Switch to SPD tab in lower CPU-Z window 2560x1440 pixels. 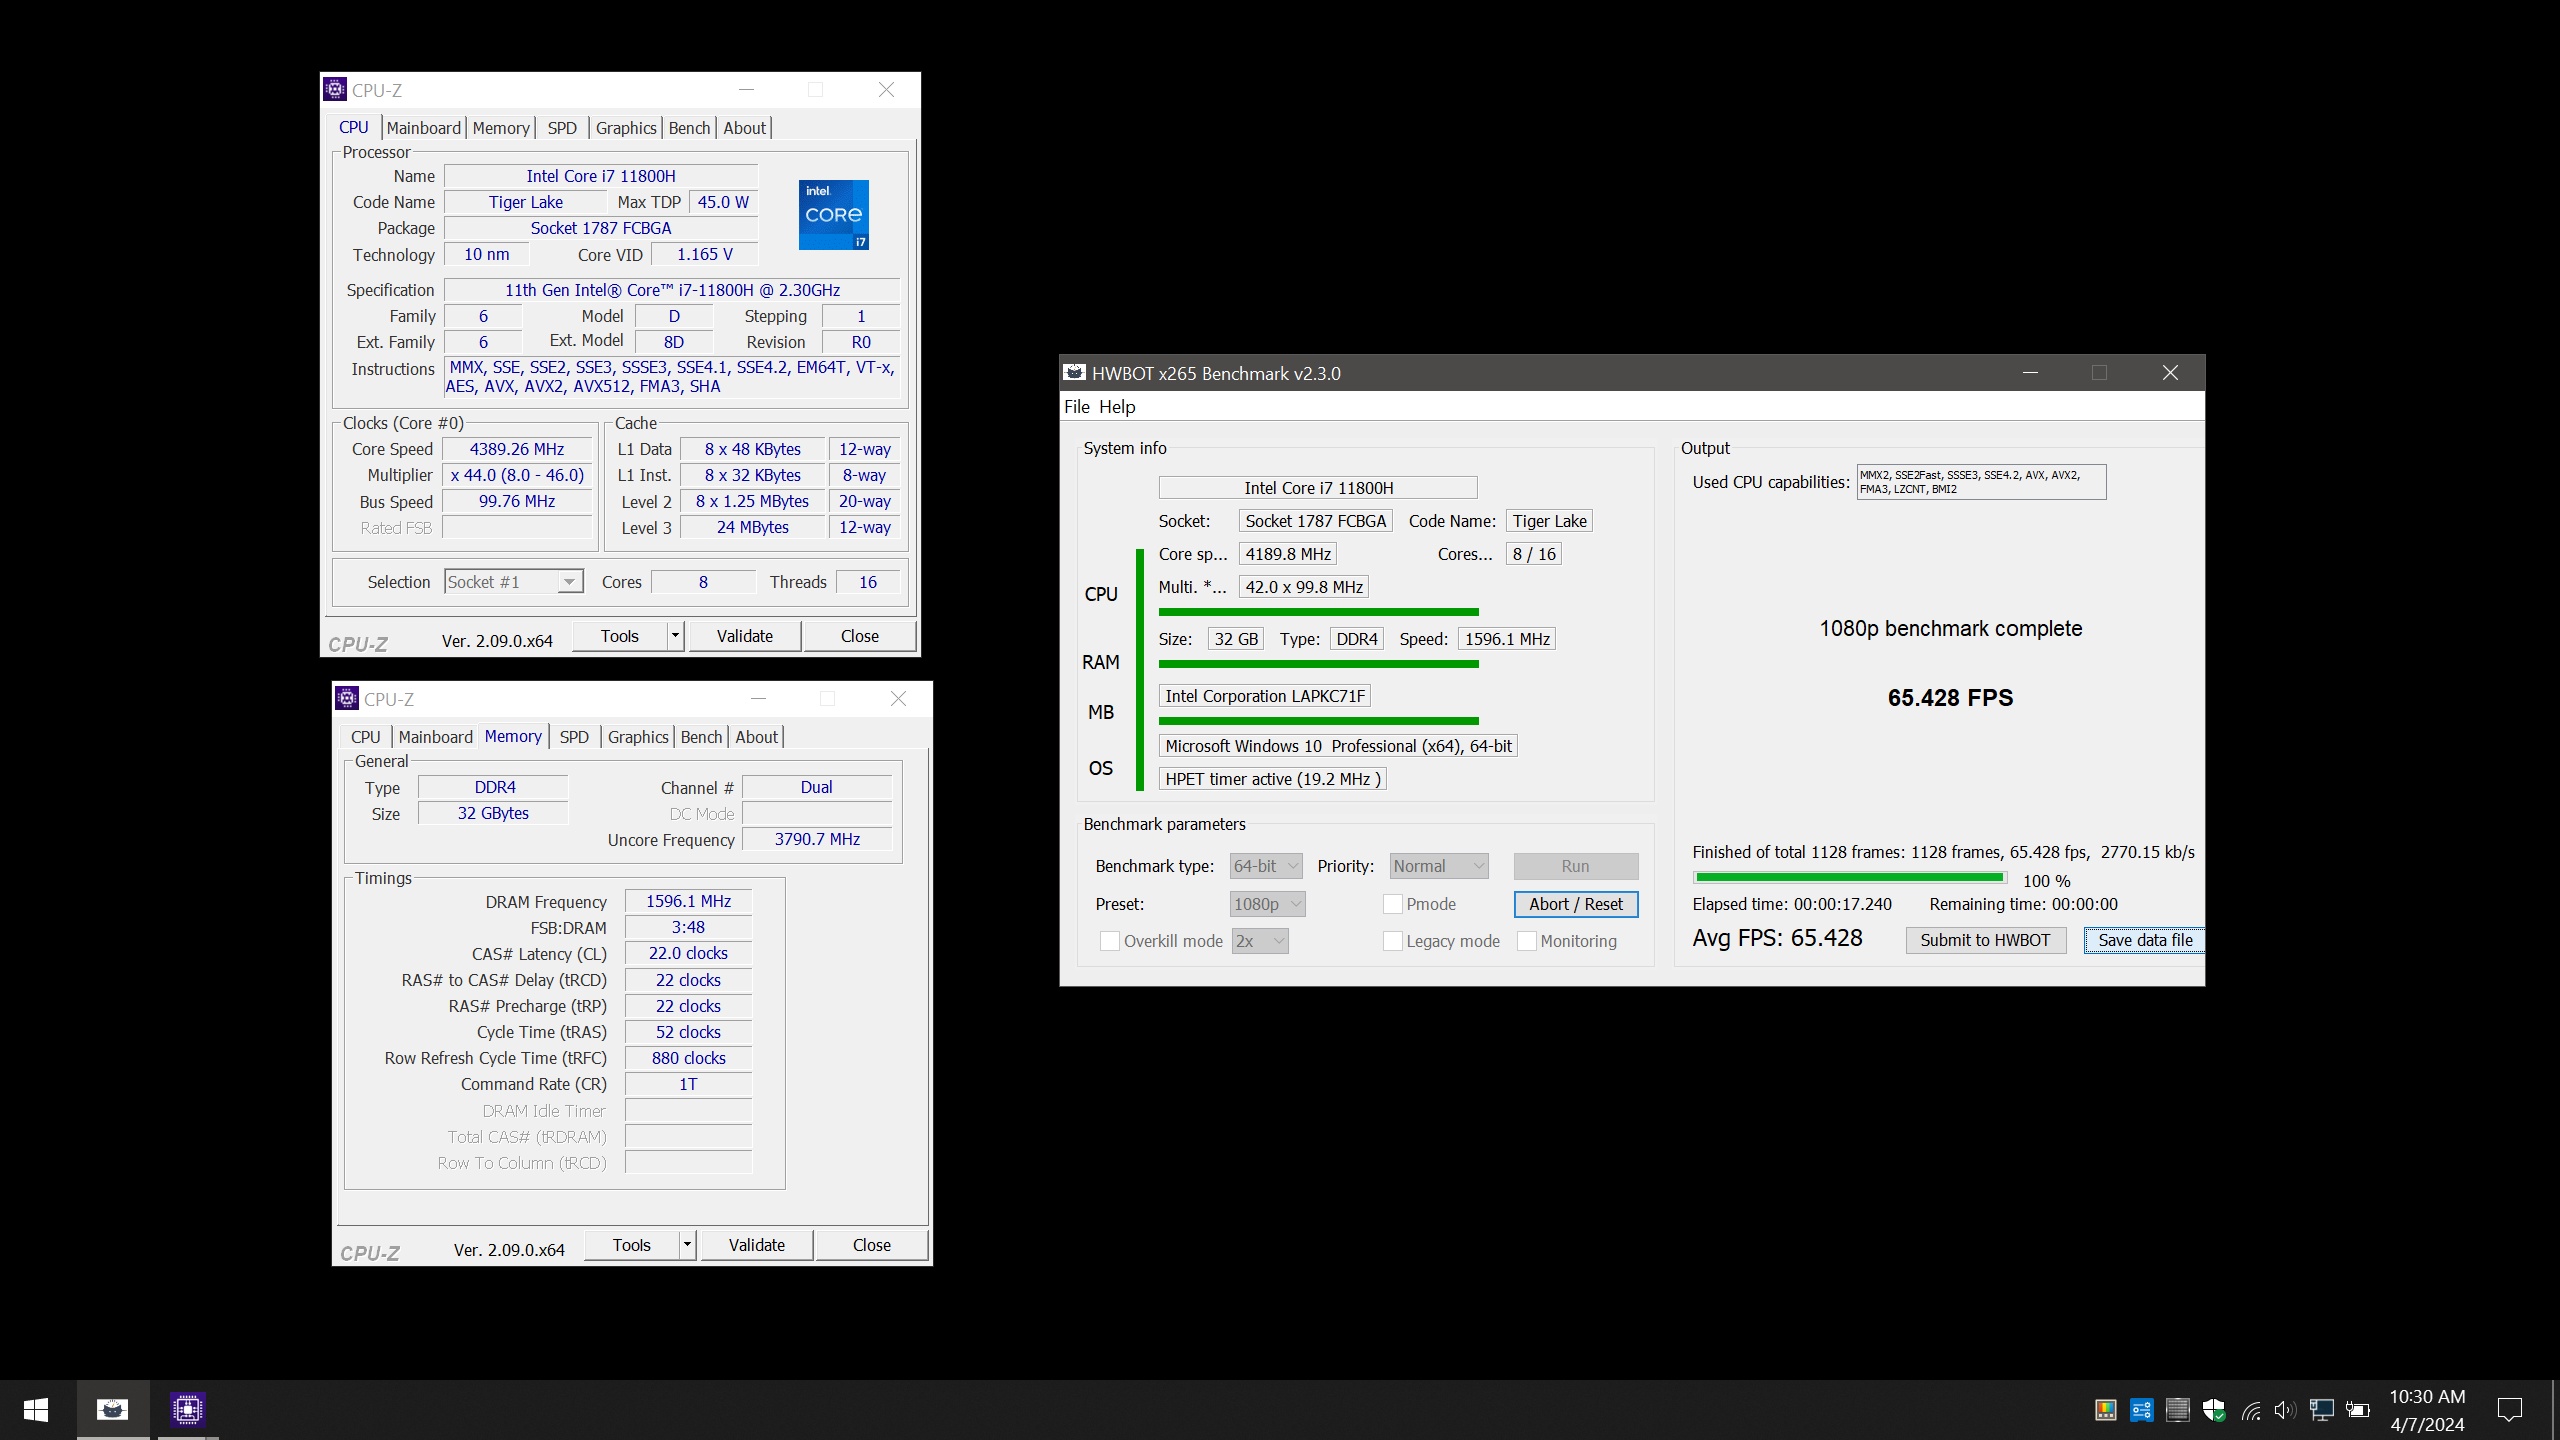click(x=574, y=737)
